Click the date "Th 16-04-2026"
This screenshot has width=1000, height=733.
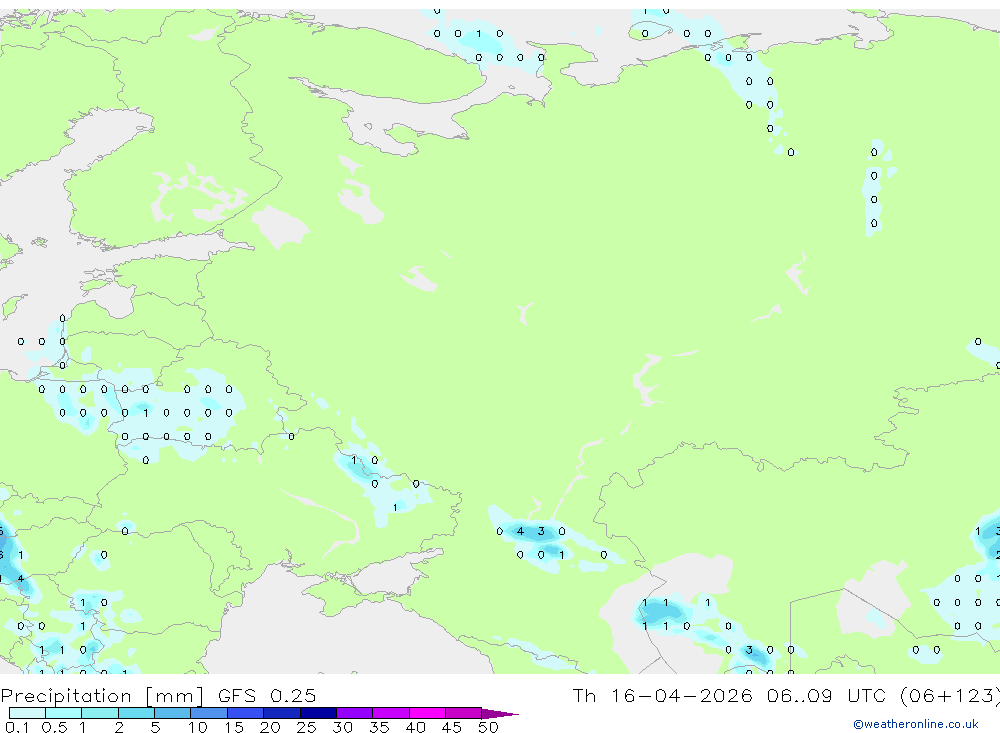(x=662, y=696)
